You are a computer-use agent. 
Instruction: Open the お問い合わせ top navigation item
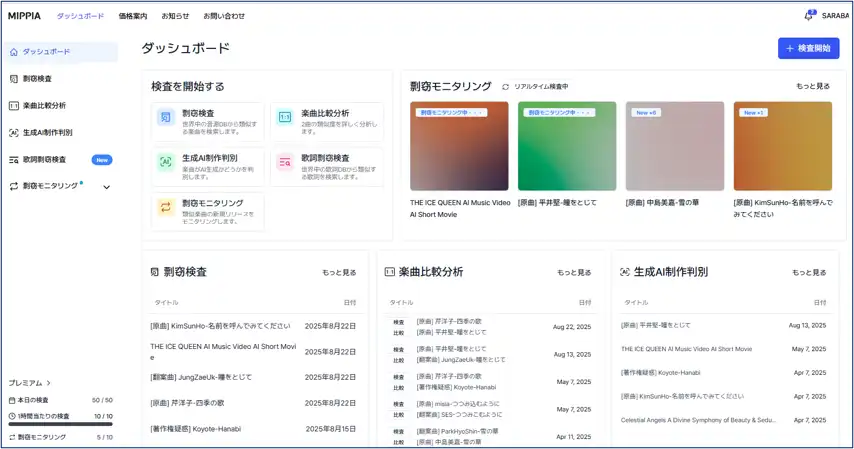pyautogui.click(x=224, y=16)
